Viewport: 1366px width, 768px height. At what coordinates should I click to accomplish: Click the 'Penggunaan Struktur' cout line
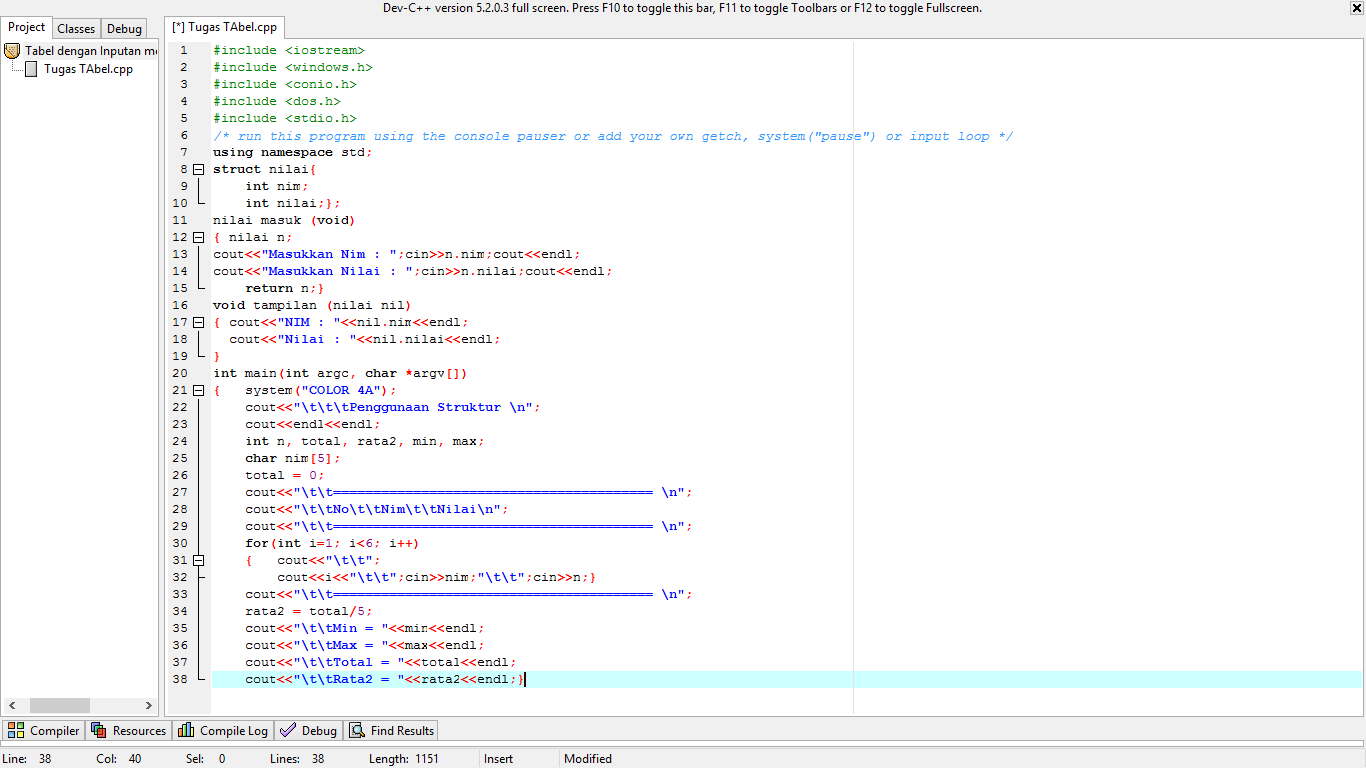click(x=393, y=407)
